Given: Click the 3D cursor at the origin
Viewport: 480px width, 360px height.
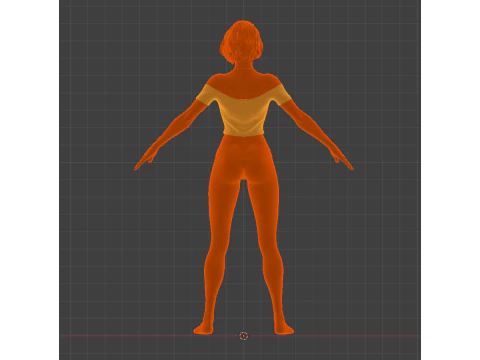Looking at the screenshot, I should (244, 336).
